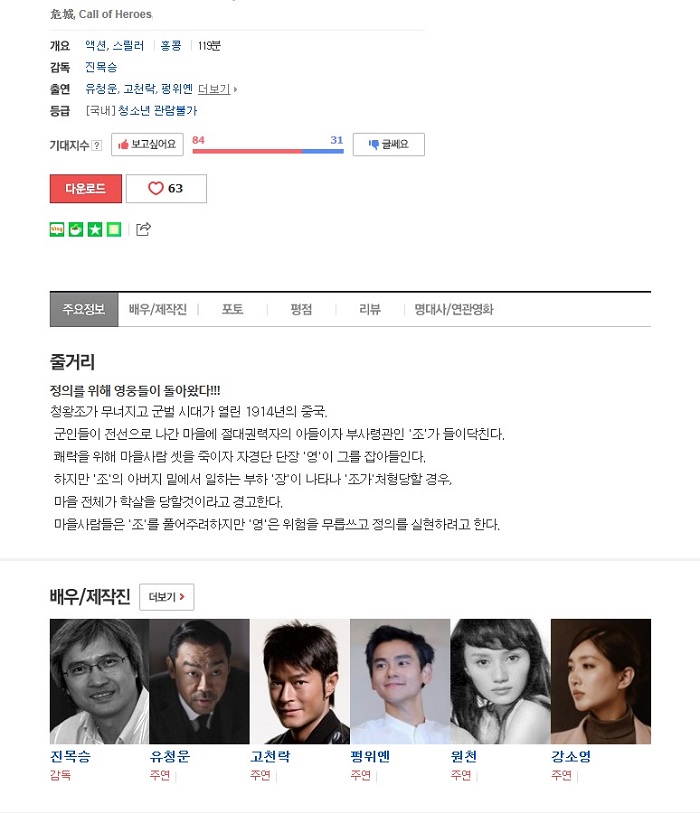Click the blog share icon
The width and height of the screenshot is (700, 813).
click(x=57, y=229)
